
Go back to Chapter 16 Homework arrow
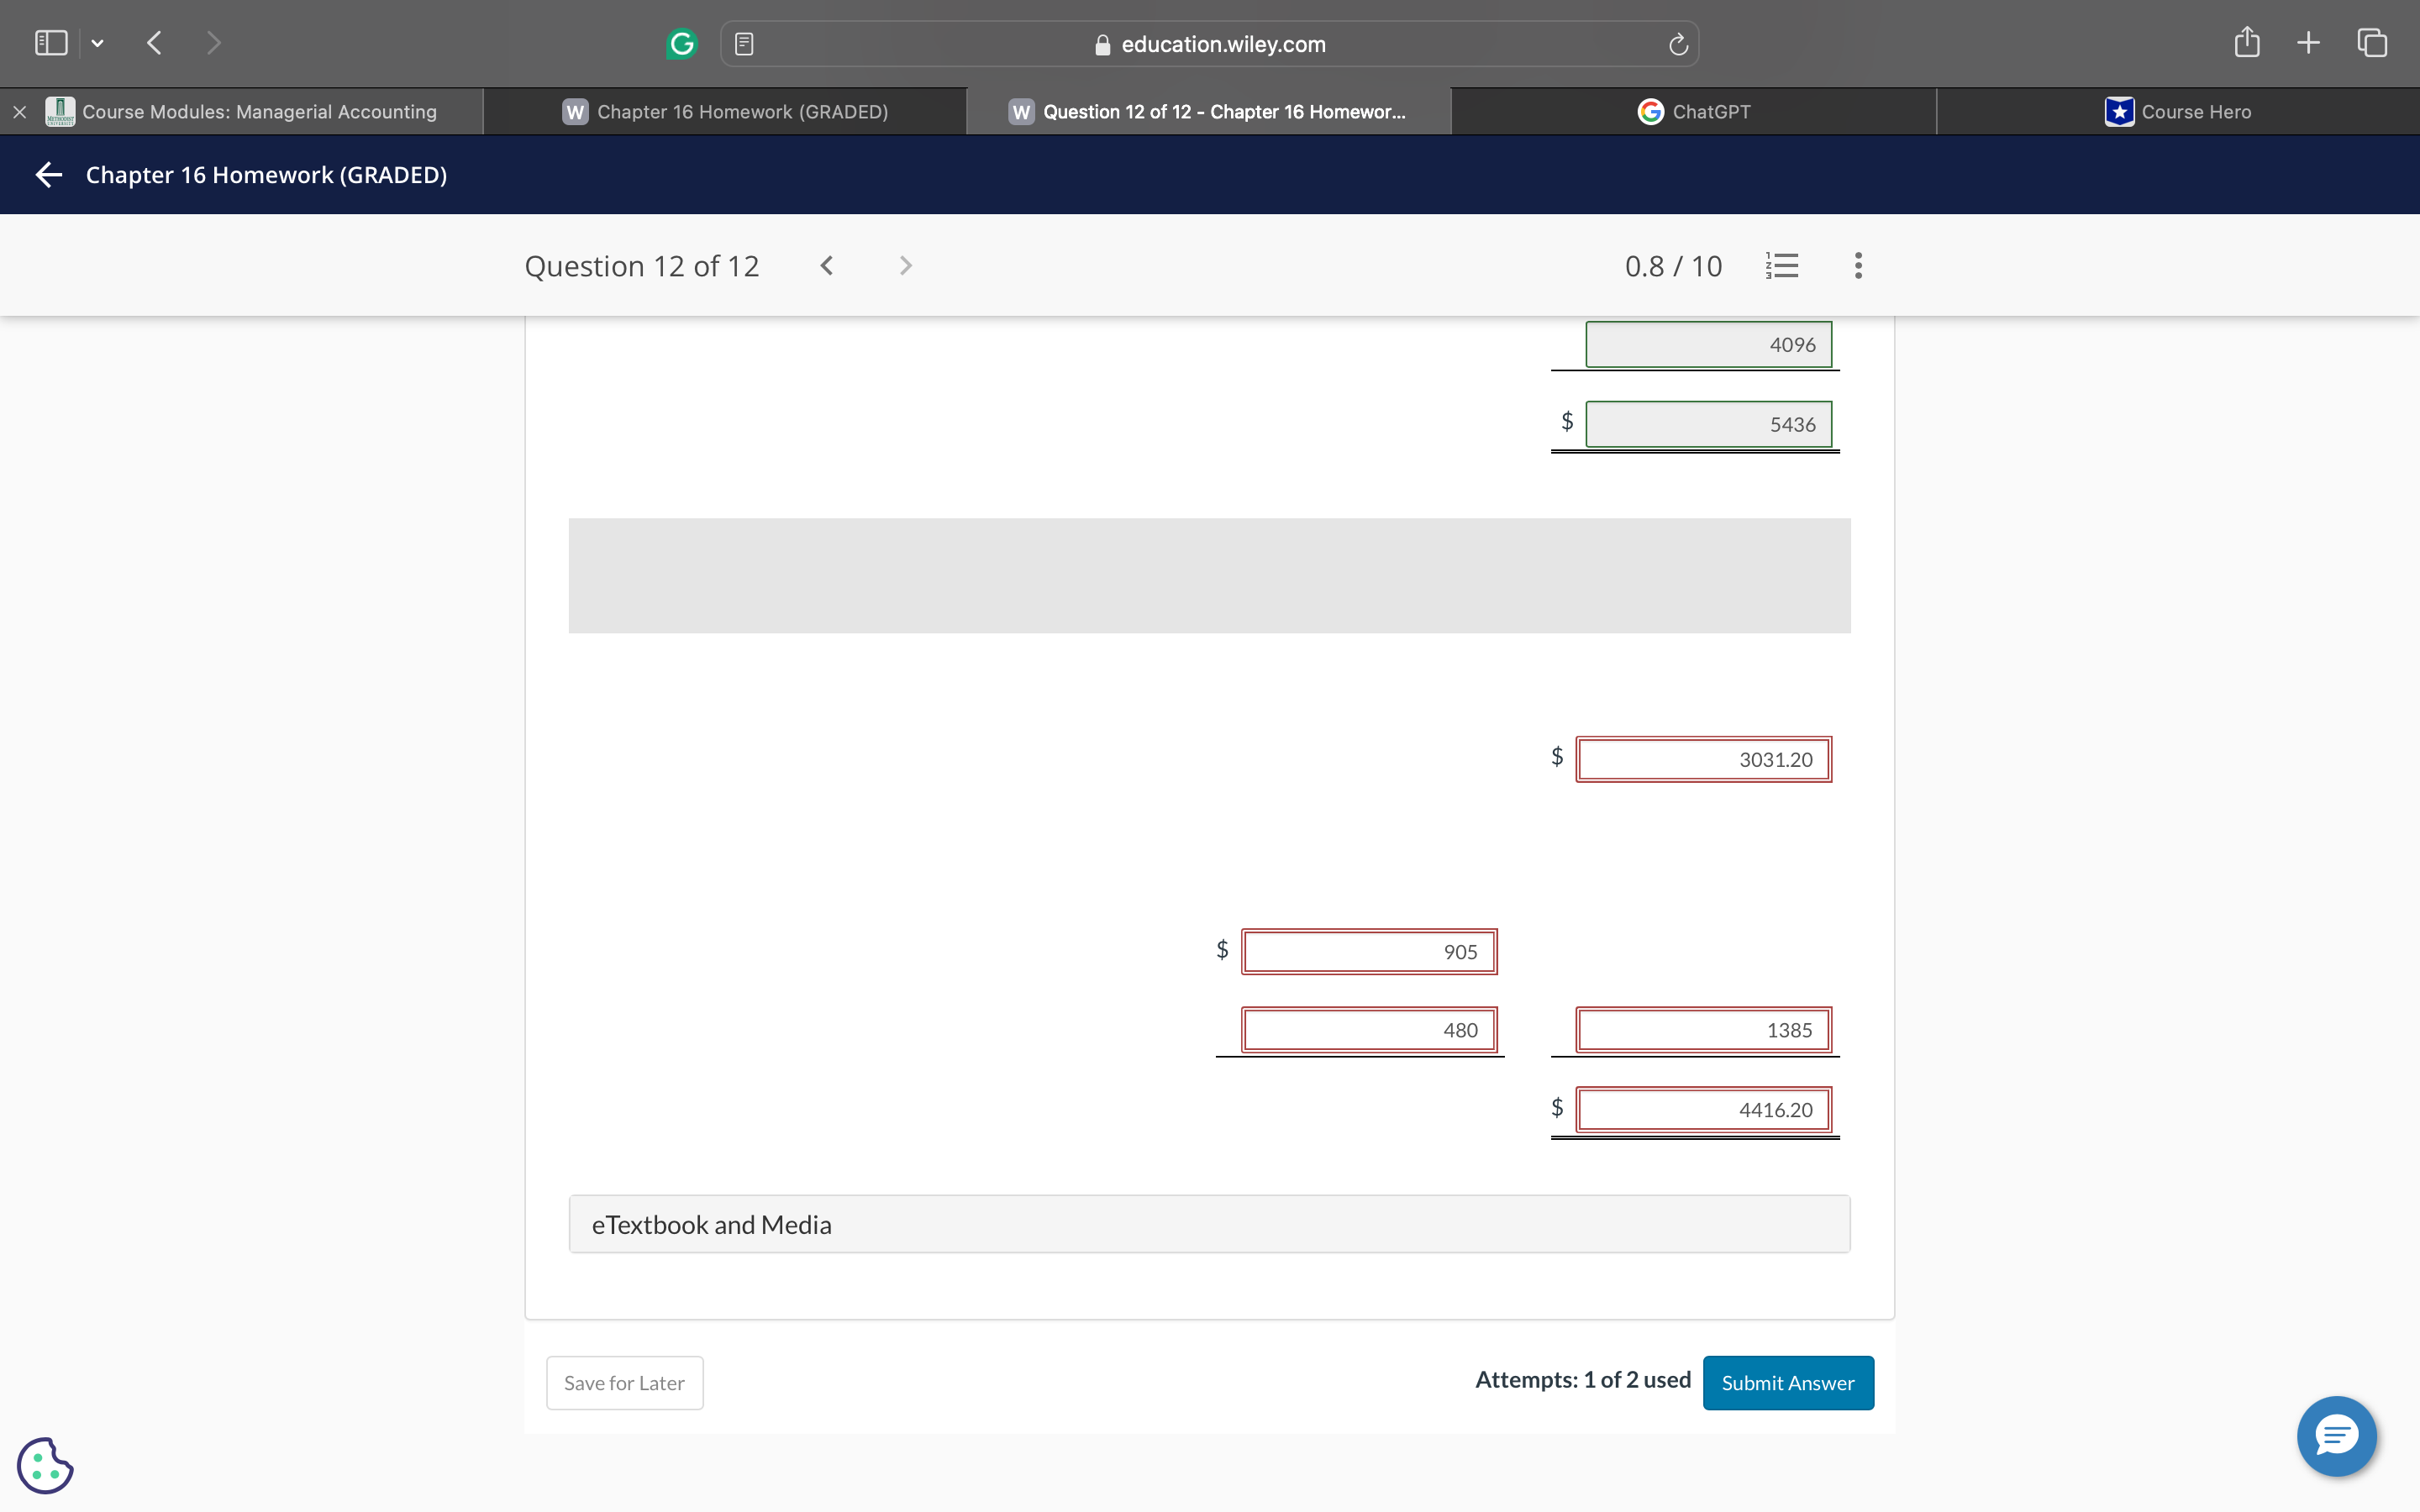pos(49,175)
